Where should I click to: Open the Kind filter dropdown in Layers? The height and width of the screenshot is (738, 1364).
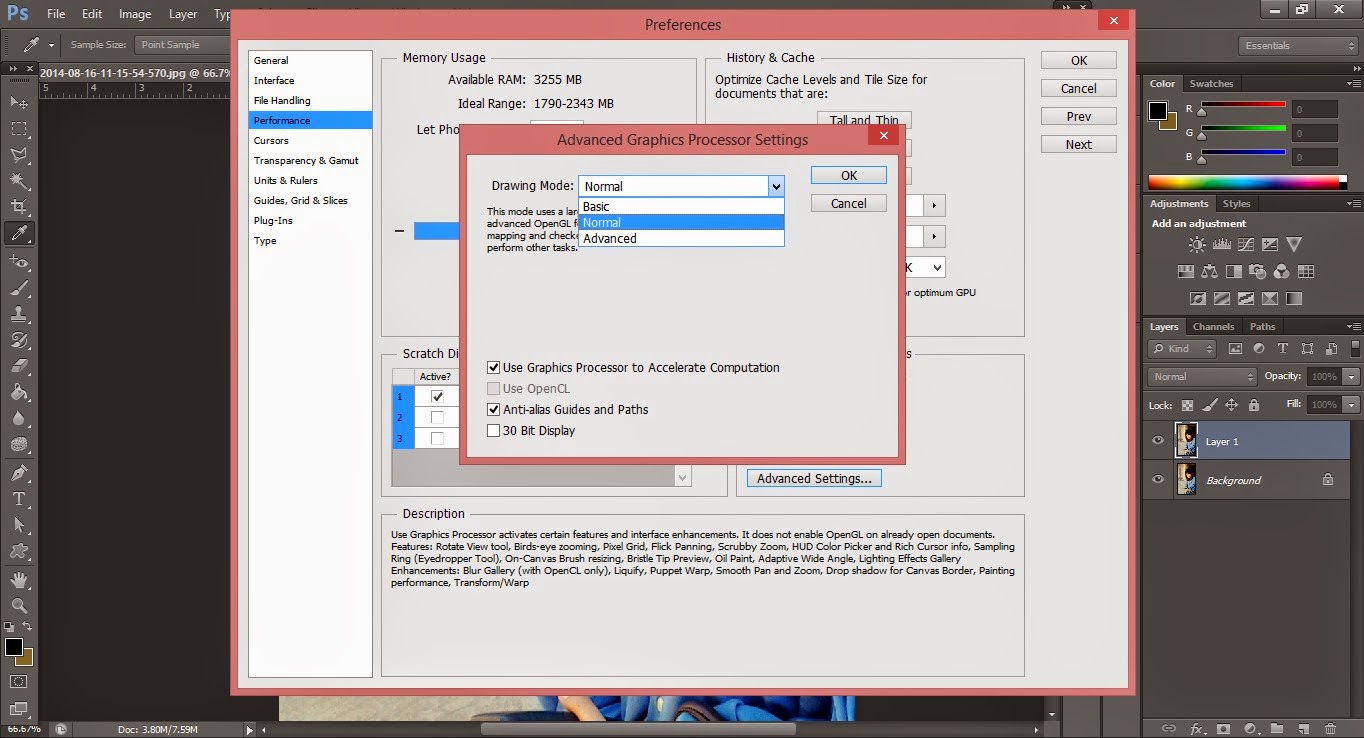1183,349
